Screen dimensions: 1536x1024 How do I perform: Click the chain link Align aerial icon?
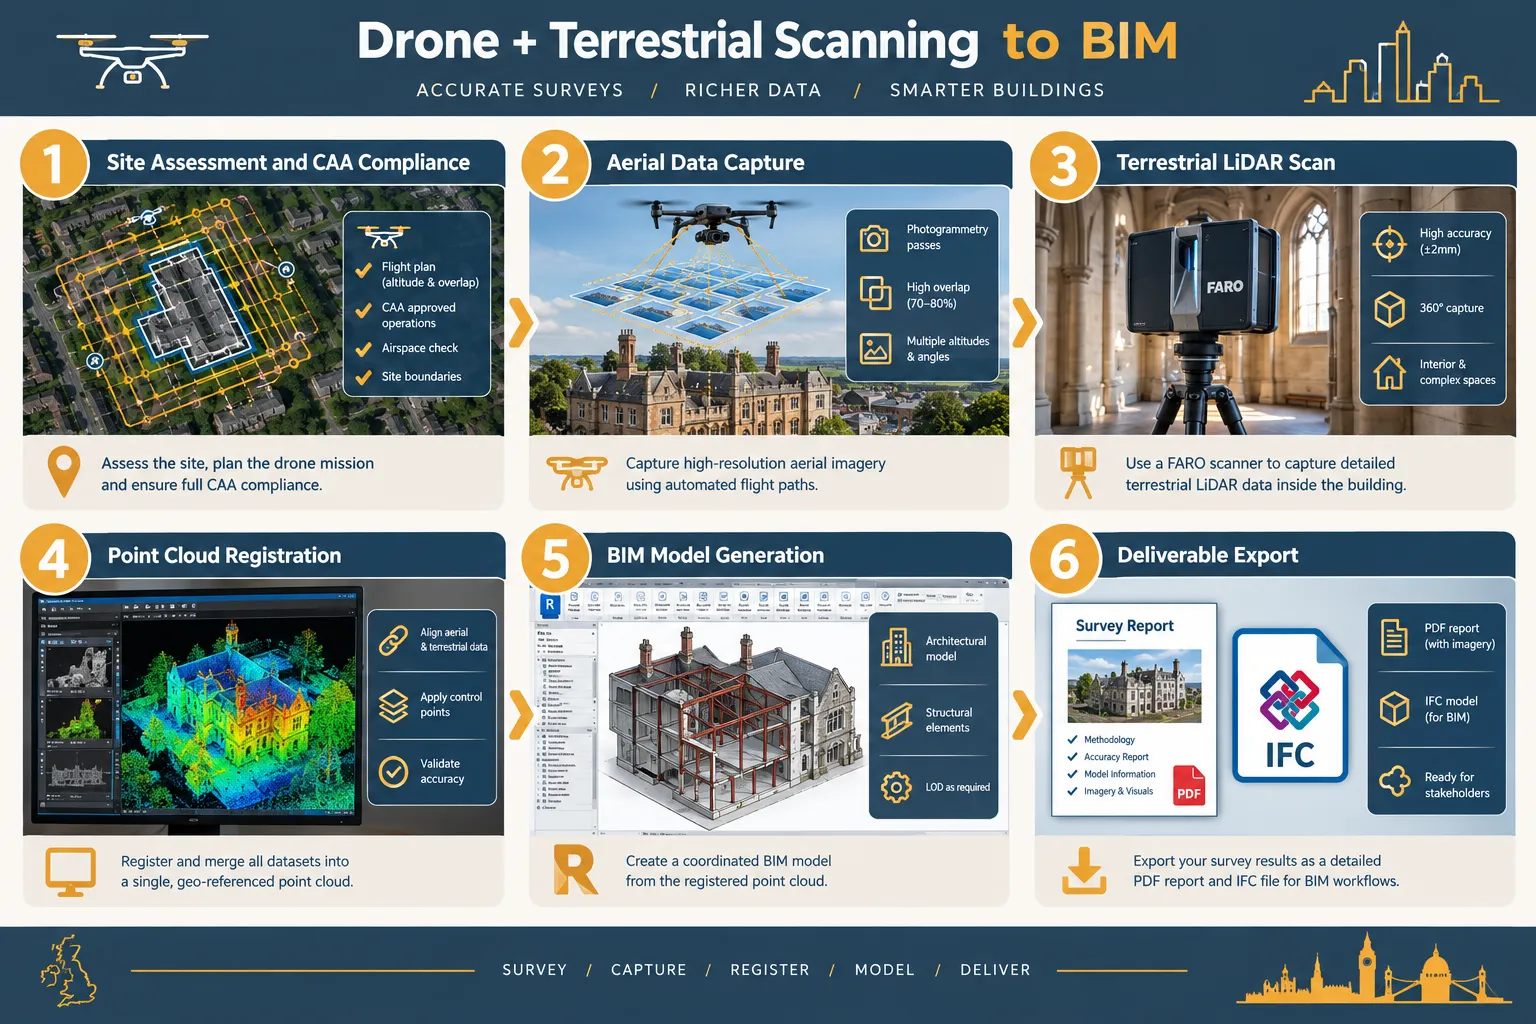click(394, 640)
